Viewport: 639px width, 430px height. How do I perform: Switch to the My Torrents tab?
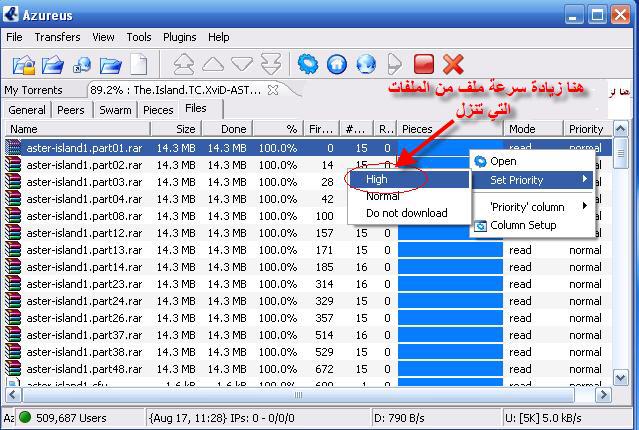[x=33, y=90]
